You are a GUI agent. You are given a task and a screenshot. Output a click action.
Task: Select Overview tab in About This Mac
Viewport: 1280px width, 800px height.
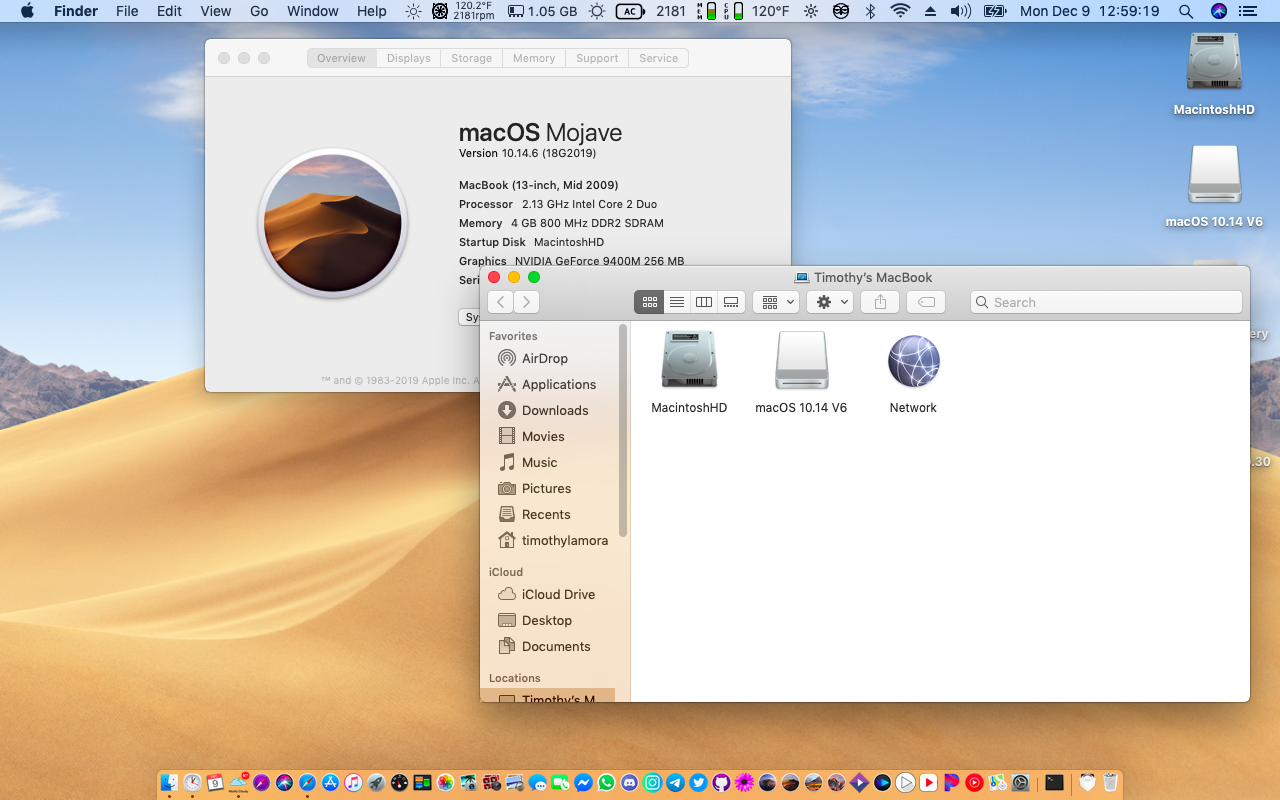point(341,58)
